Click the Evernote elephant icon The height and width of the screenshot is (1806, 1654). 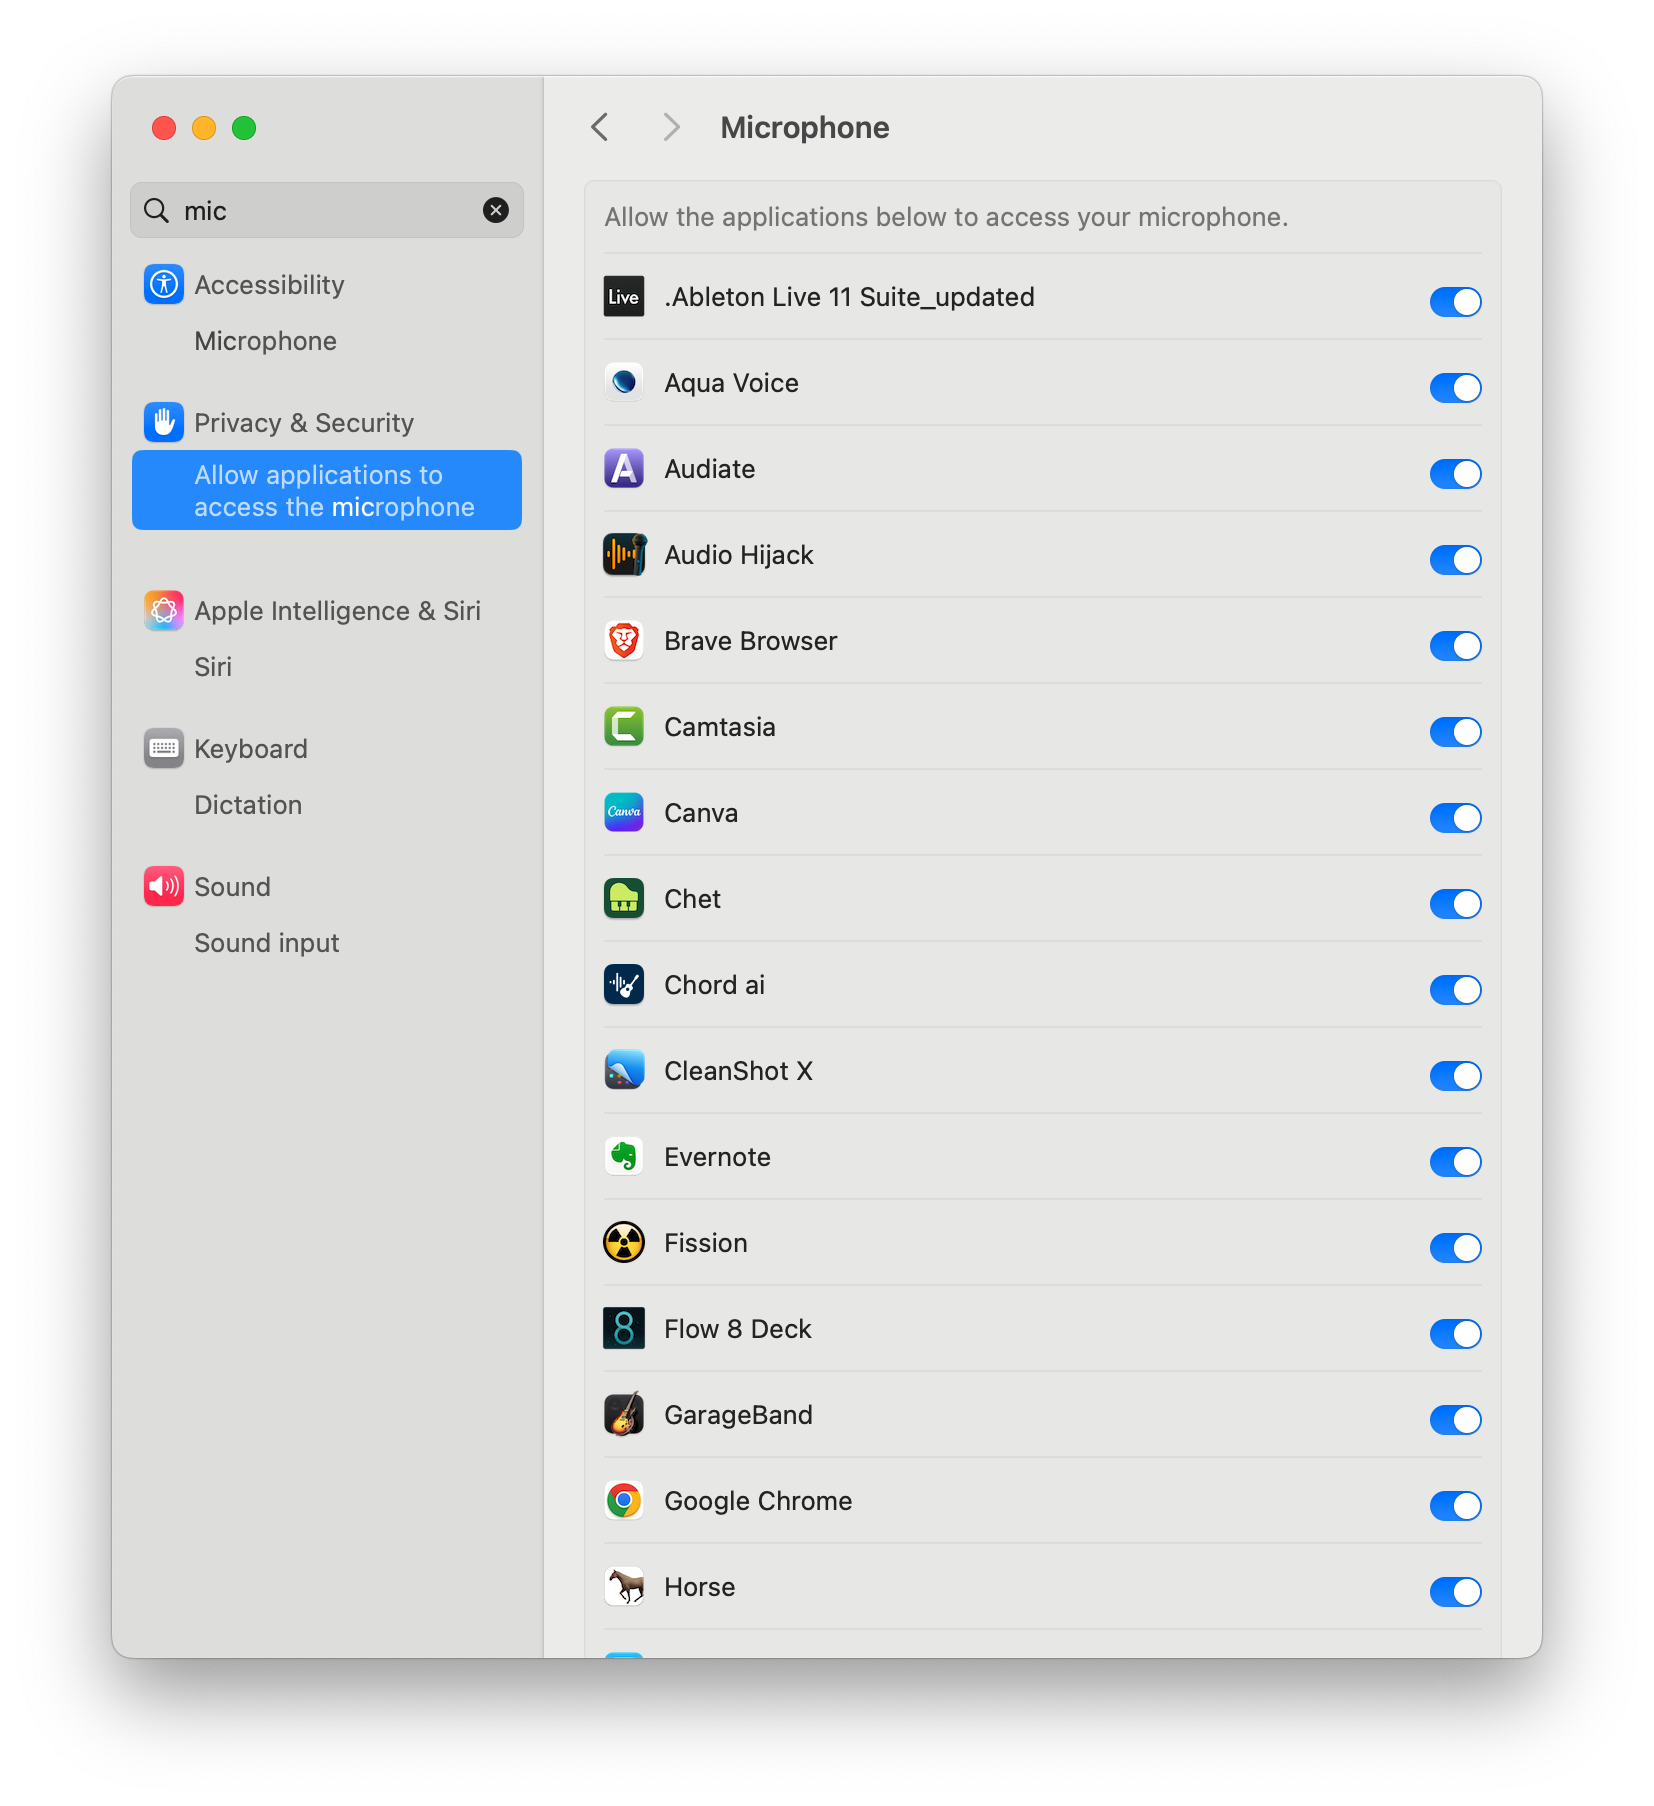[x=624, y=1157]
